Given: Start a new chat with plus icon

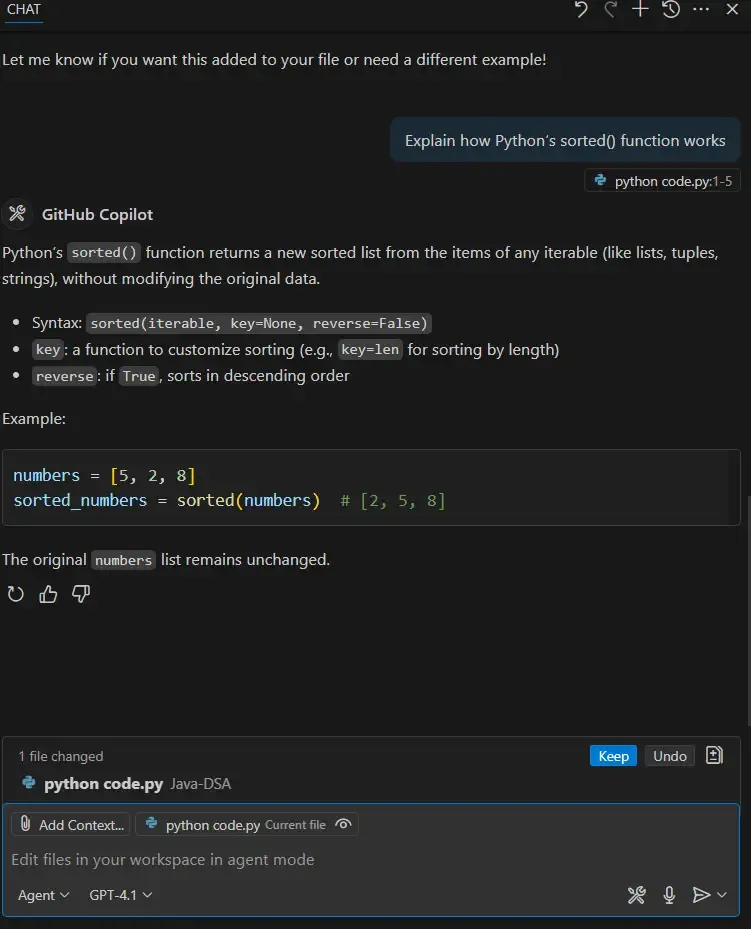Looking at the screenshot, I should click(x=640, y=9).
